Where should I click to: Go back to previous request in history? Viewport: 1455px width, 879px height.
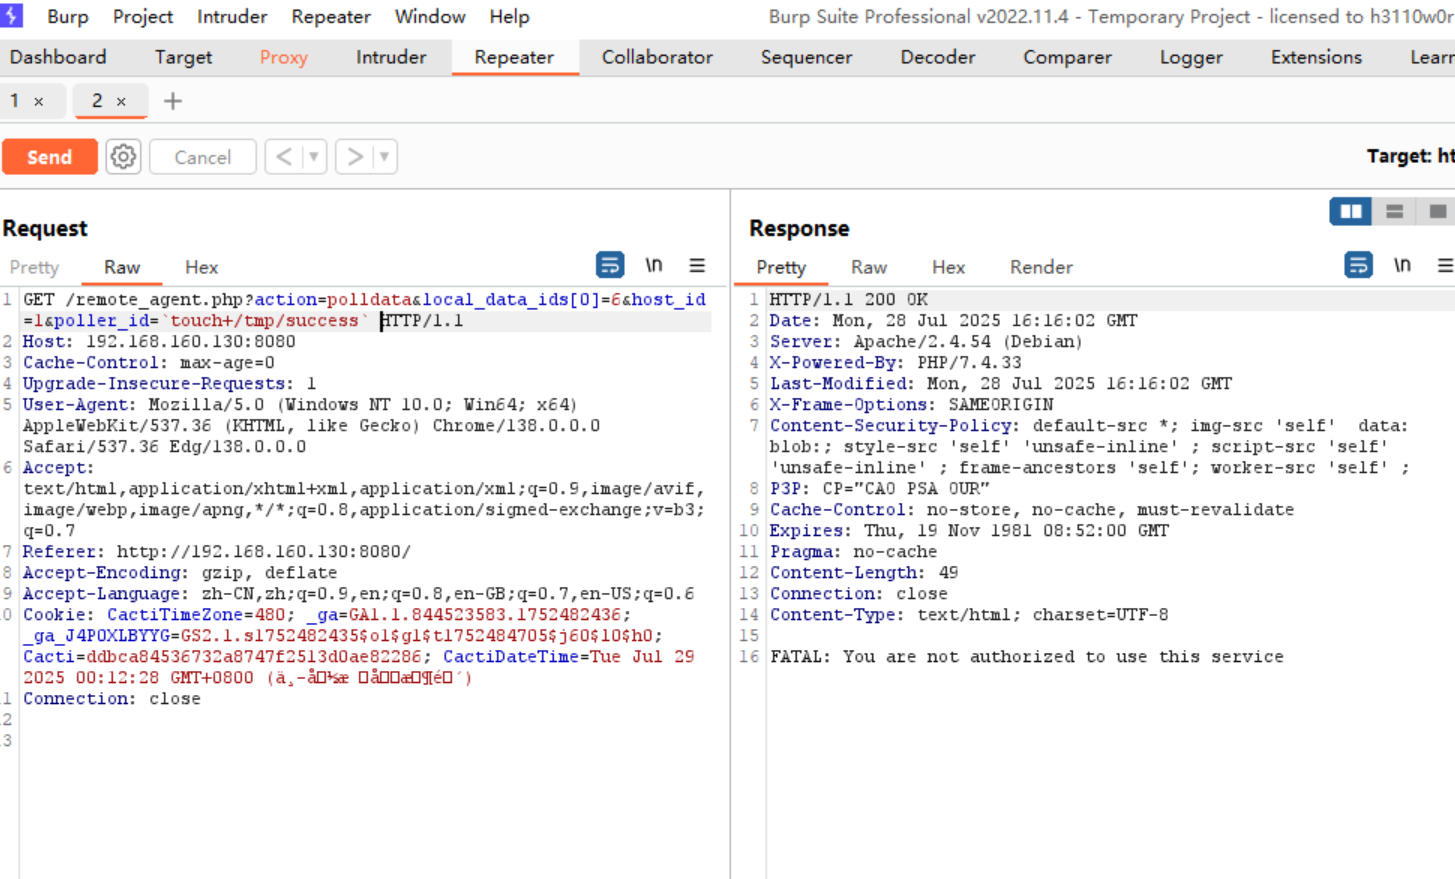tap(284, 157)
